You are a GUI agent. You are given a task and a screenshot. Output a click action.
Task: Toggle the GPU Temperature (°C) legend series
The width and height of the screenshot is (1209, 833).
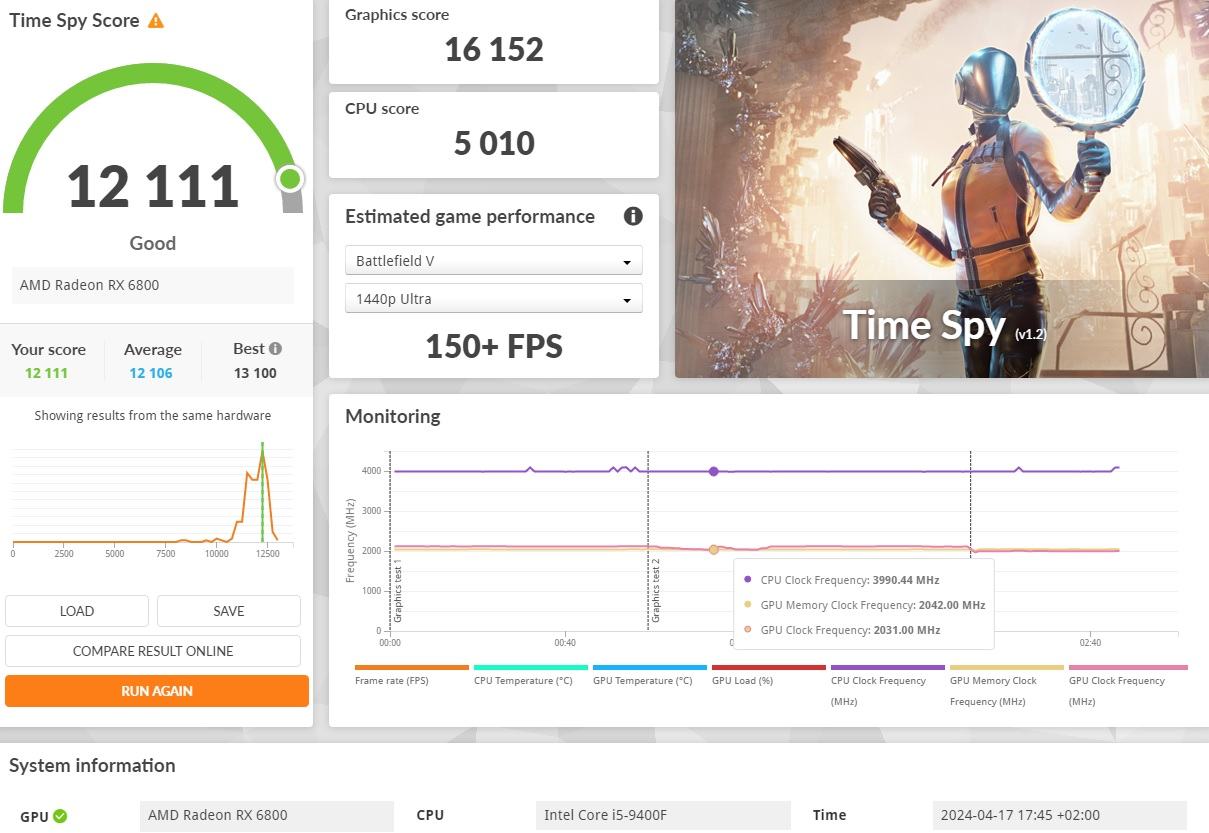(x=650, y=675)
